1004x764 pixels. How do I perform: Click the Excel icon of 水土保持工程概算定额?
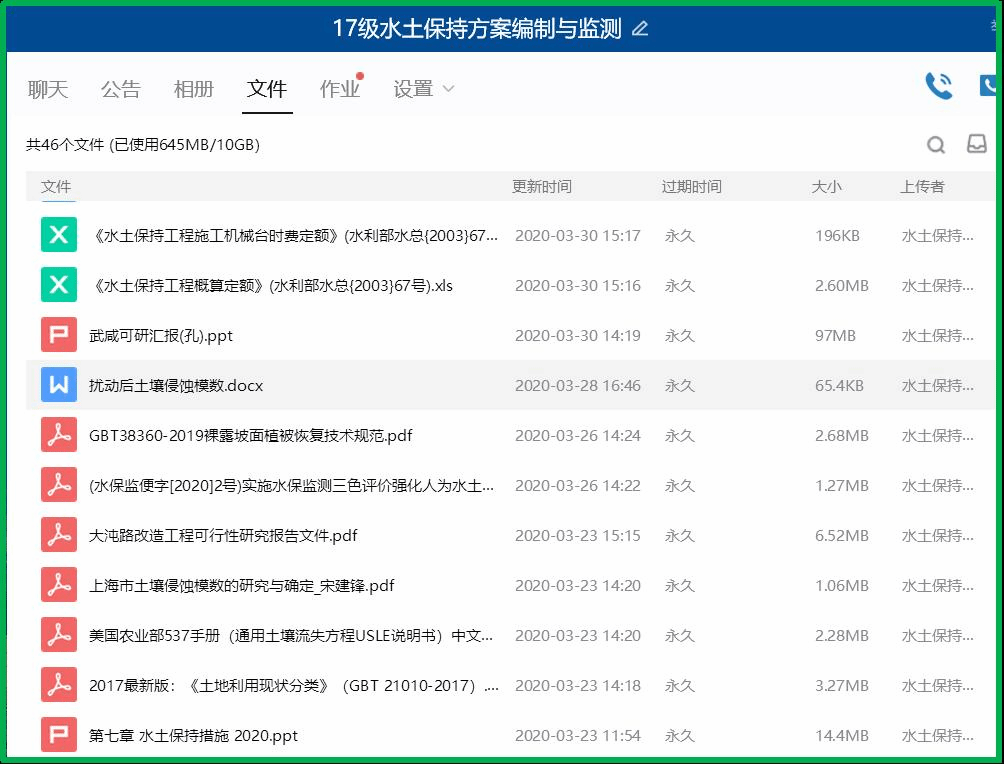(59, 284)
